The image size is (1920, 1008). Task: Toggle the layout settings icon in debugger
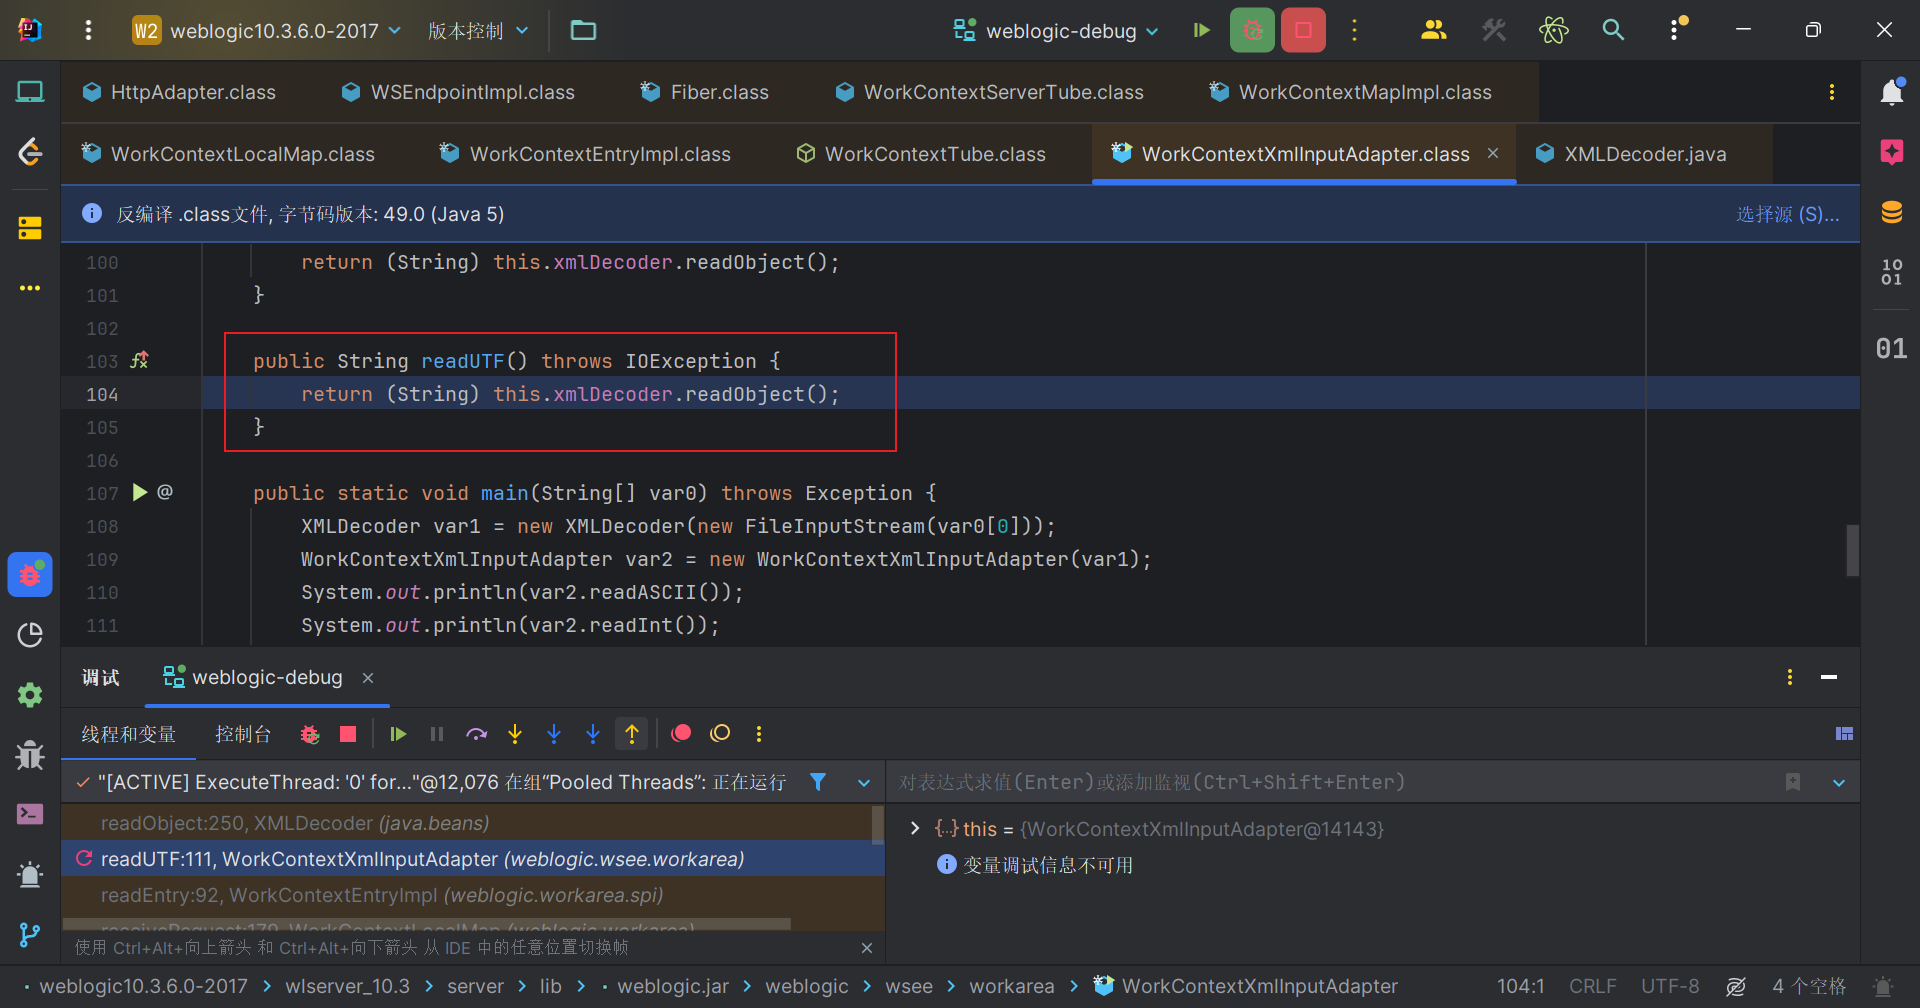click(x=1844, y=734)
